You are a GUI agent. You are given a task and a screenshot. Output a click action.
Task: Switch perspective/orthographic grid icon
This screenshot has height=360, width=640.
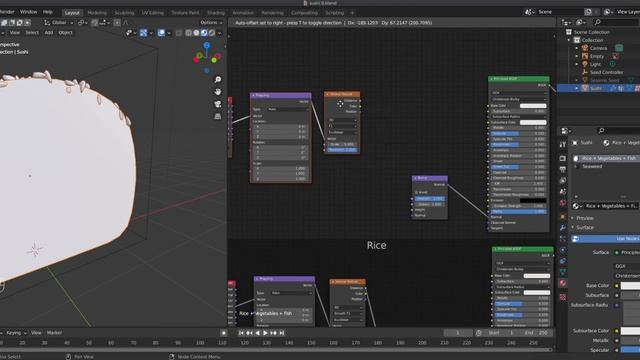pyautogui.click(x=218, y=116)
